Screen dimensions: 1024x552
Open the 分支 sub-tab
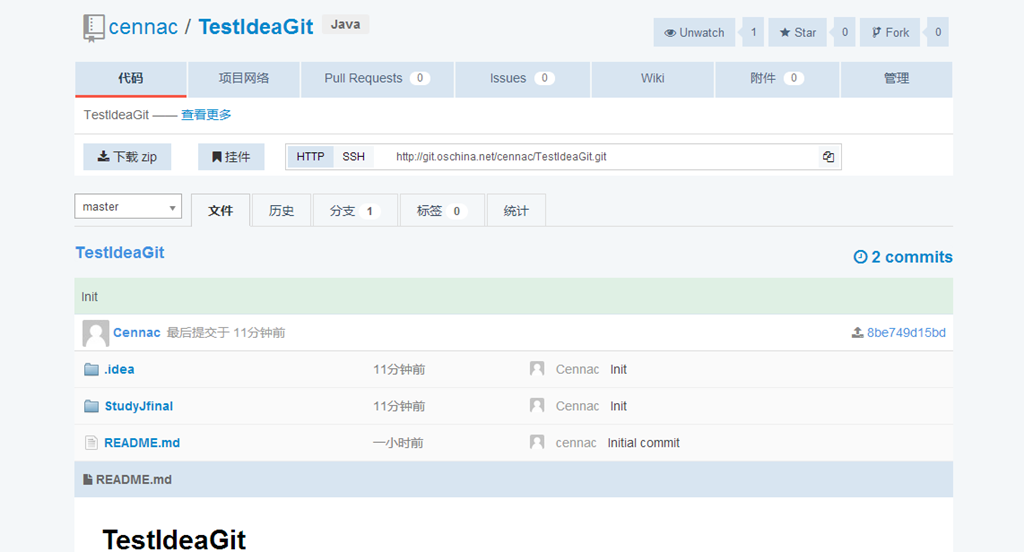click(x=355, y=211)
